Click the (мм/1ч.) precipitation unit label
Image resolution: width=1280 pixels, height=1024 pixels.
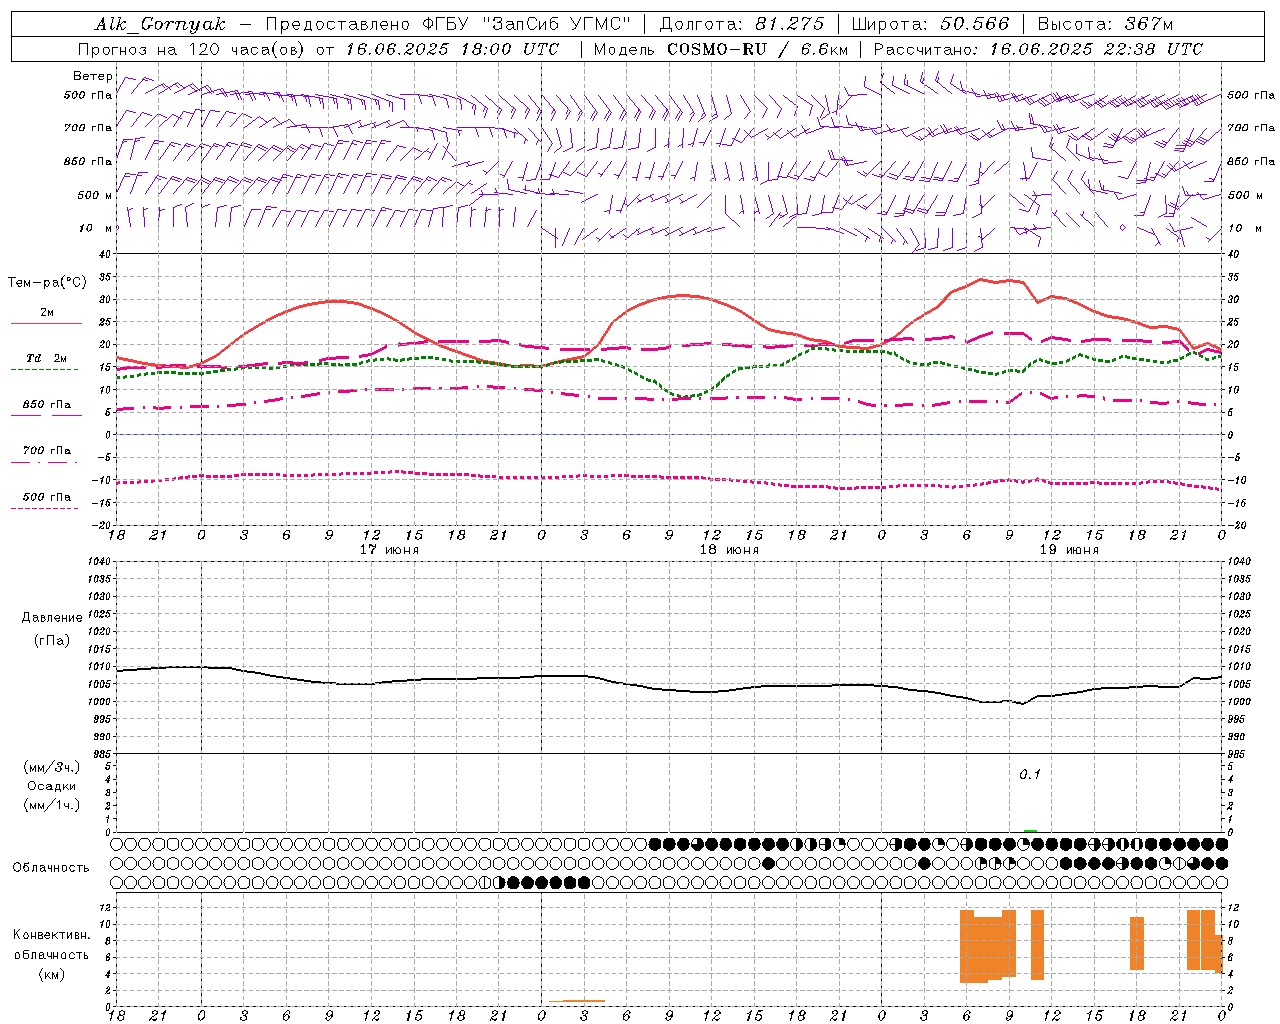tap(52, 805)
